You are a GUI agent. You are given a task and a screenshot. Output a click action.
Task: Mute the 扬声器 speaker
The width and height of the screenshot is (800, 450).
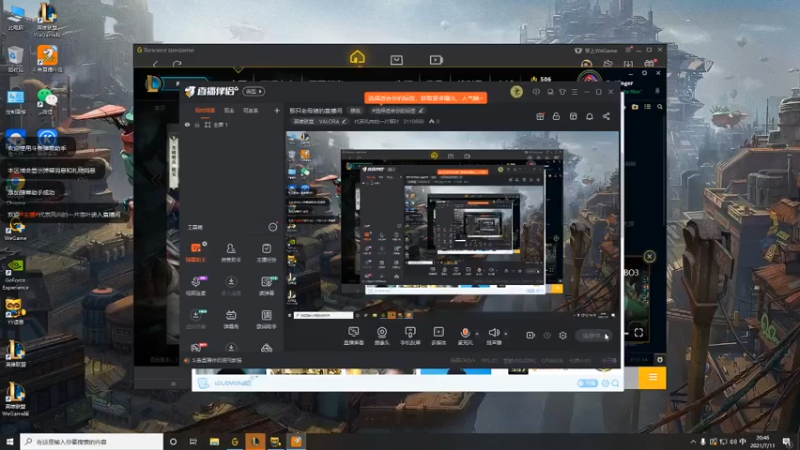pos(493,336)
